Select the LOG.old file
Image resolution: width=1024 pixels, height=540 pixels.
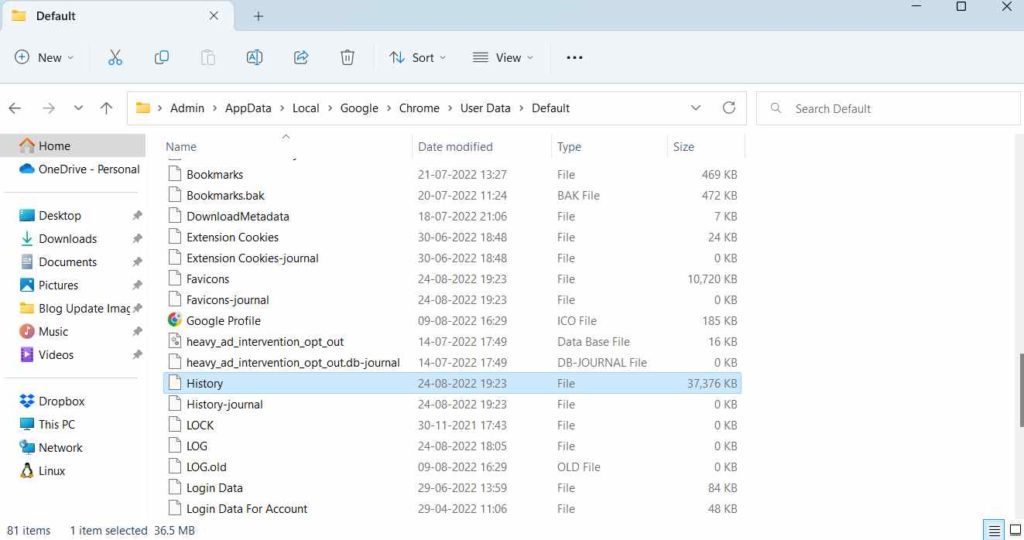(452, 467)
